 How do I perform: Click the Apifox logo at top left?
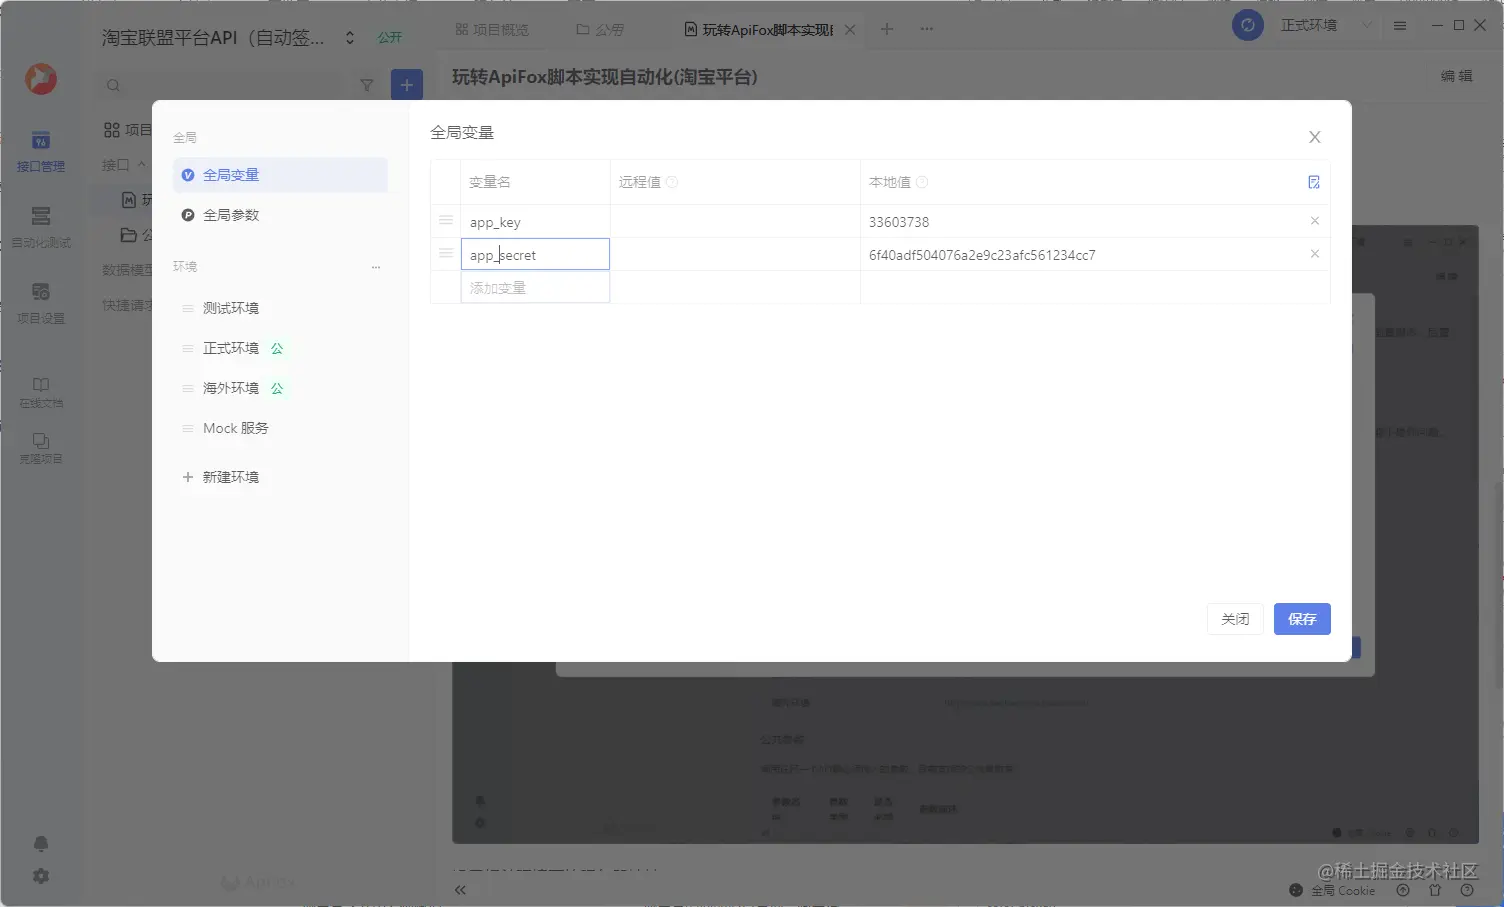click(40, 80)
